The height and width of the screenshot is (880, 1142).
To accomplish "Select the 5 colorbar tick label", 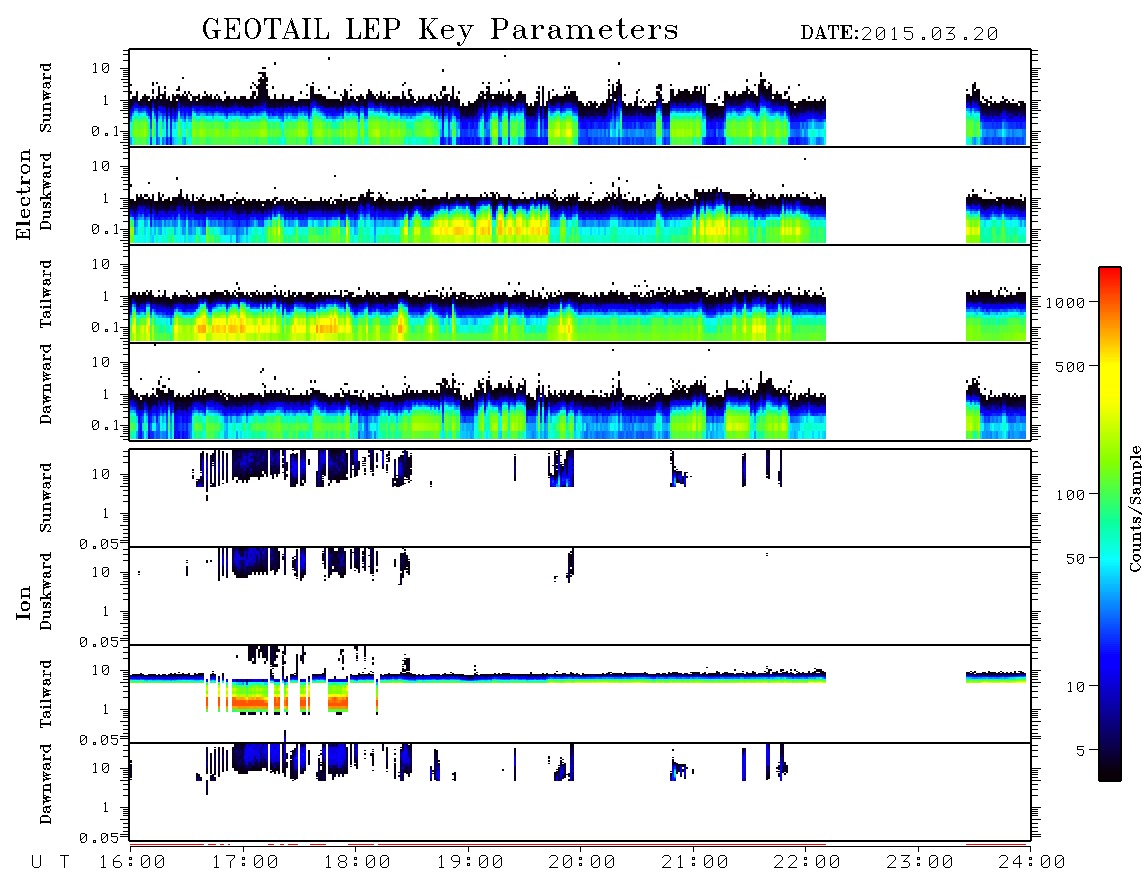I will click(1081, 750).
